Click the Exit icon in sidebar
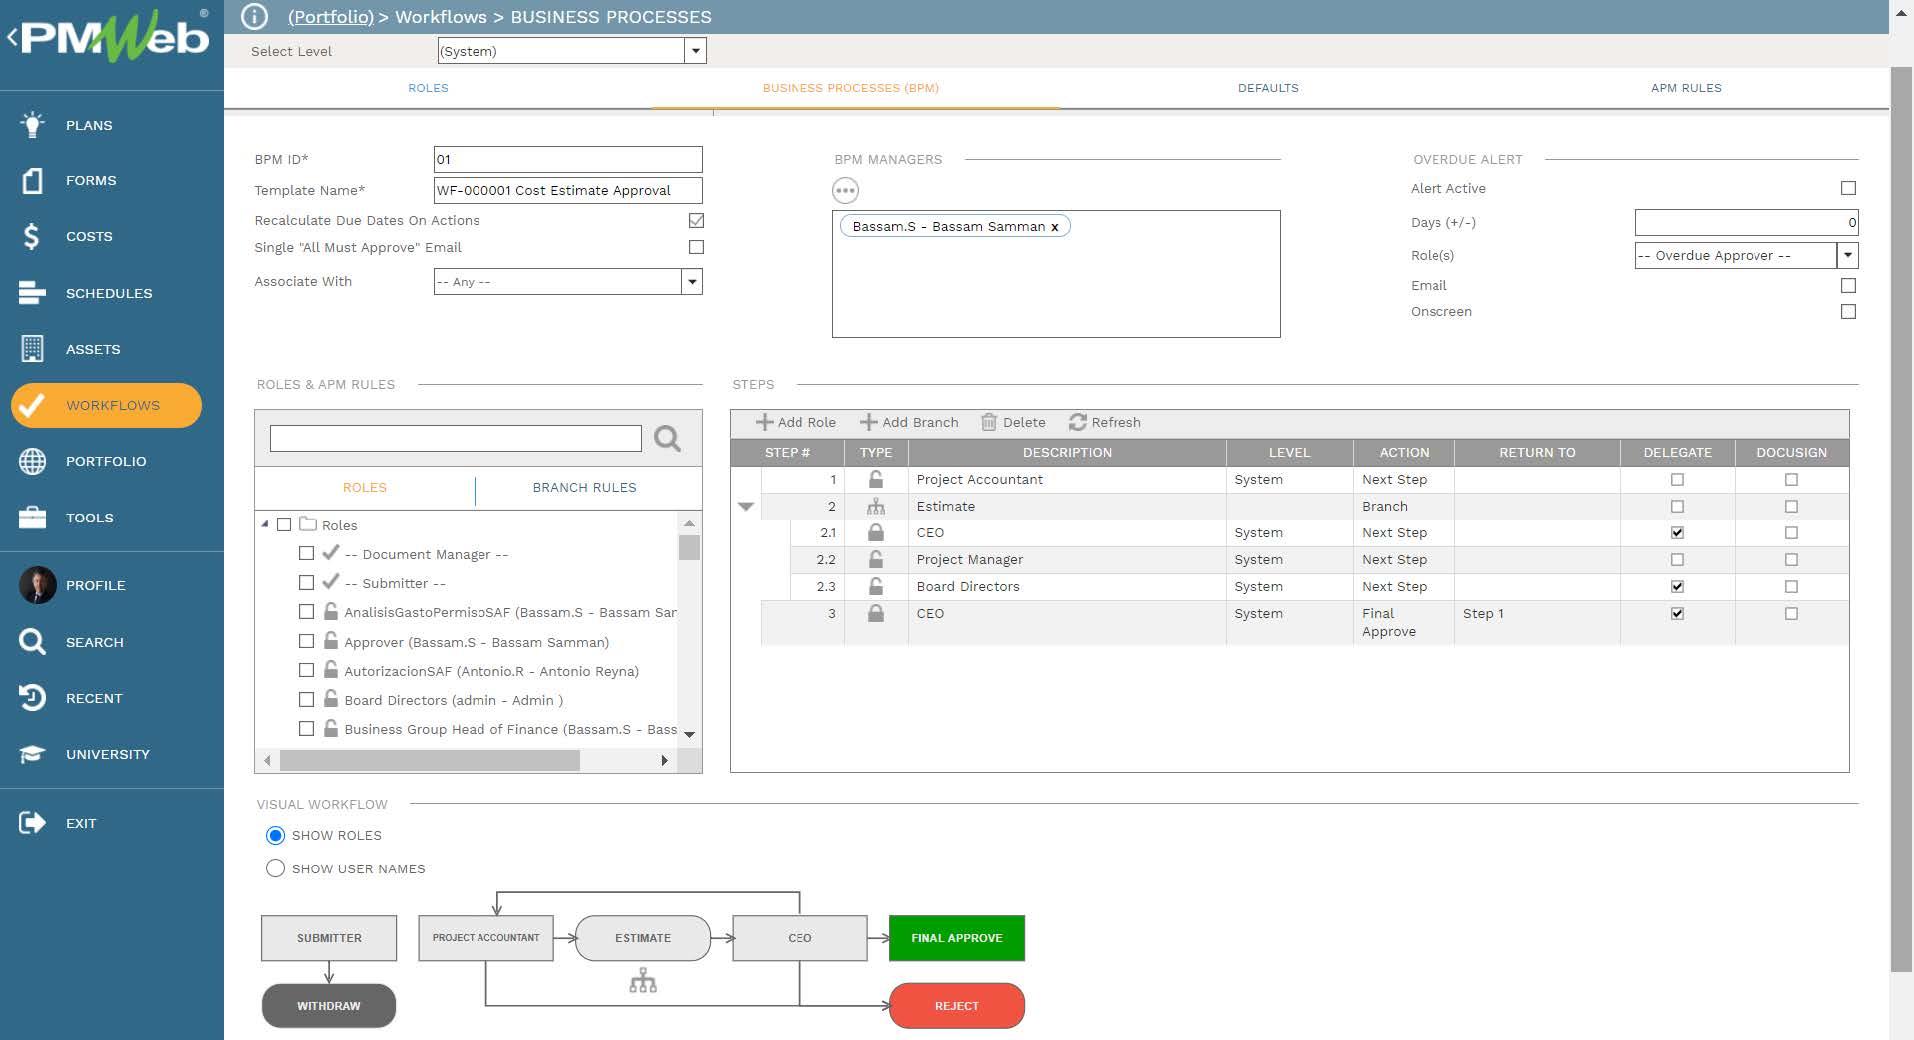Viewport: 1914px width, 1040px height. click(x=32, y=823)
